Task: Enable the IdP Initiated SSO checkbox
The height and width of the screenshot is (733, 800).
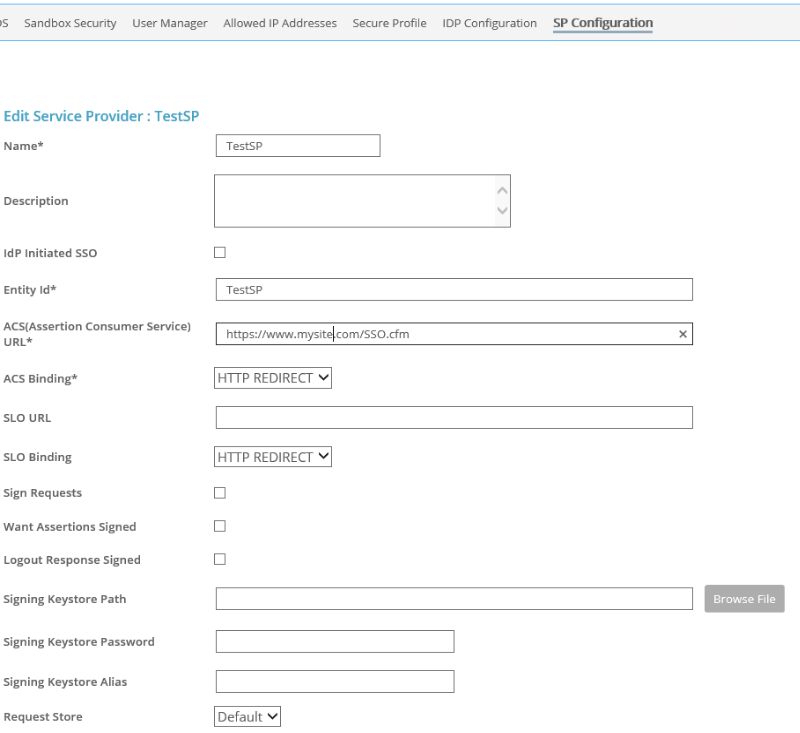Action: [x=220, y=252]
